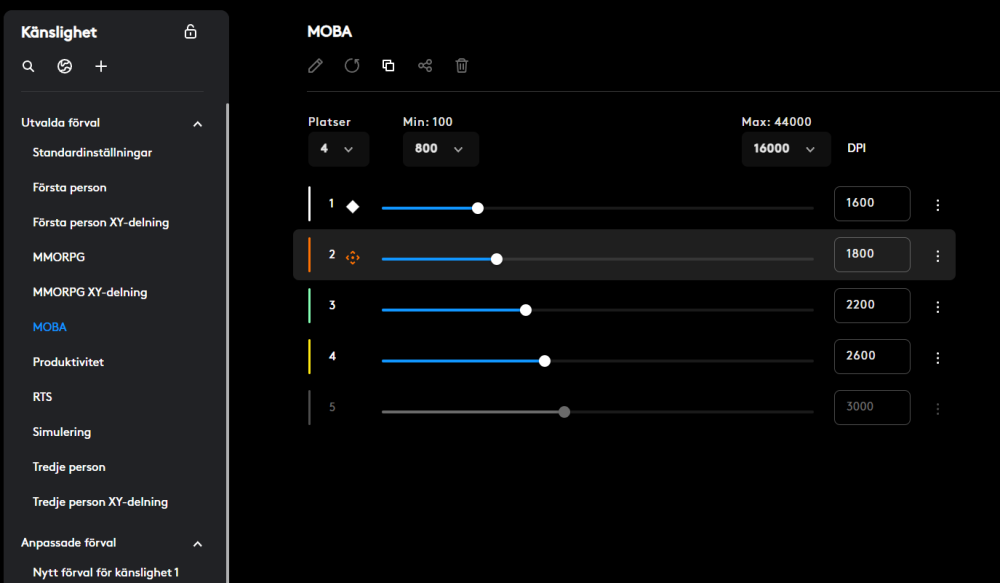Select the MMORPG XY-delning preset
This screenshot has width=1000, height=583.
pyautogui.click(x=90, y=292)
